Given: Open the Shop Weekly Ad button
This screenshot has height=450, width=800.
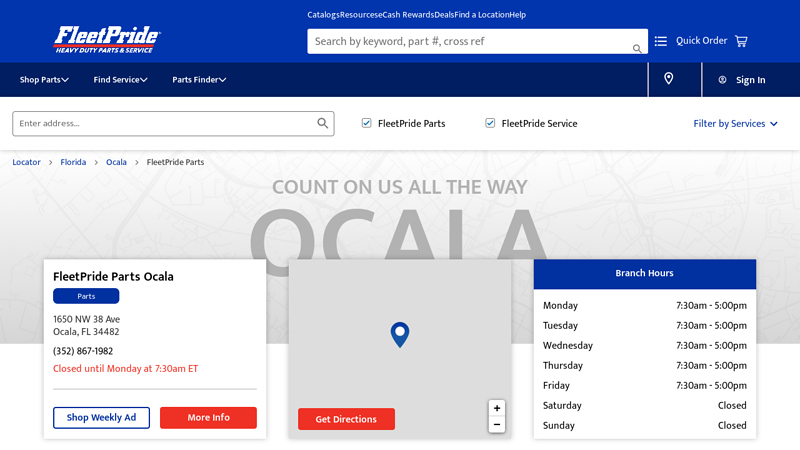Looking at the screenshot, I should [x=101, y=417].
